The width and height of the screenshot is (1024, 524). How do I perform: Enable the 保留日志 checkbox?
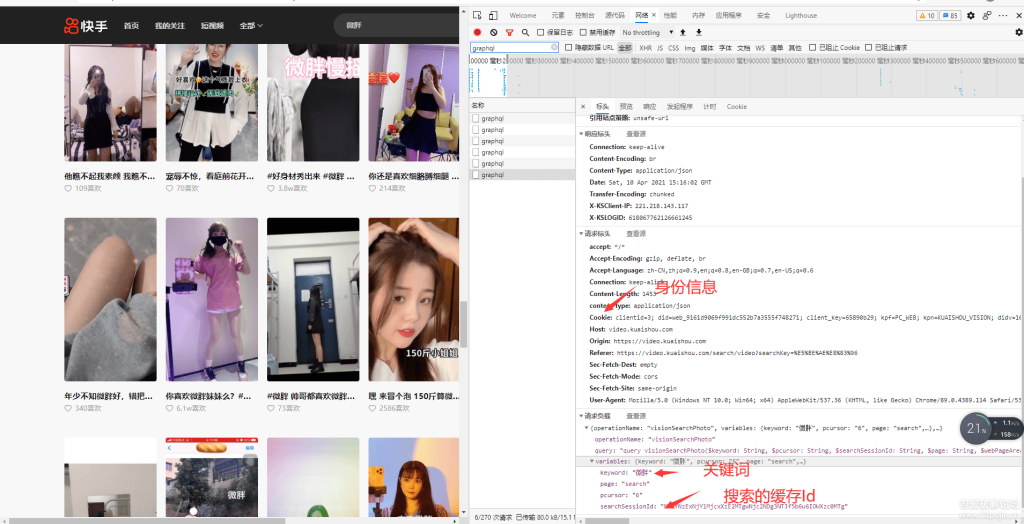tap(540, 32)
